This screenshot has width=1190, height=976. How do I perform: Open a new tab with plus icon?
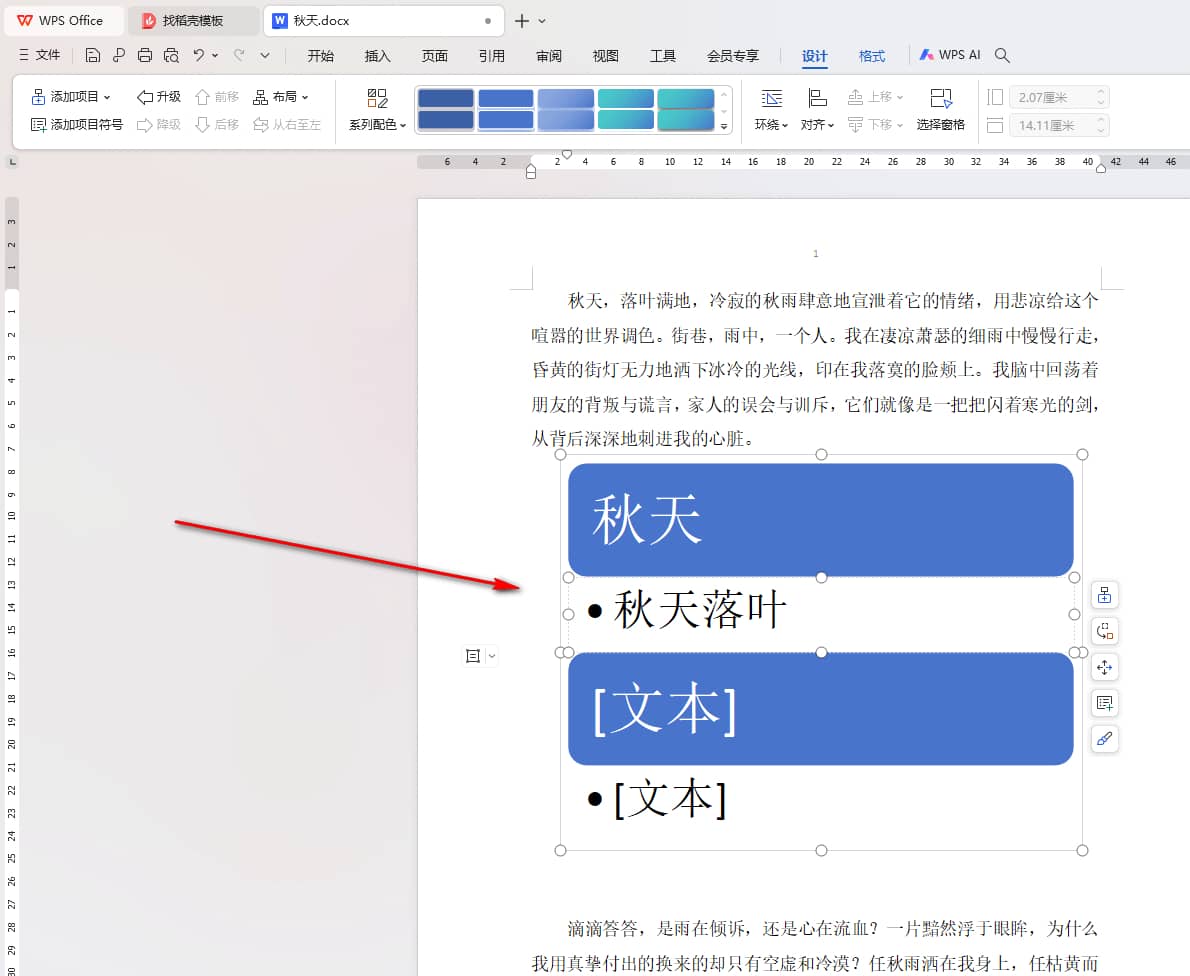(522, 20)
